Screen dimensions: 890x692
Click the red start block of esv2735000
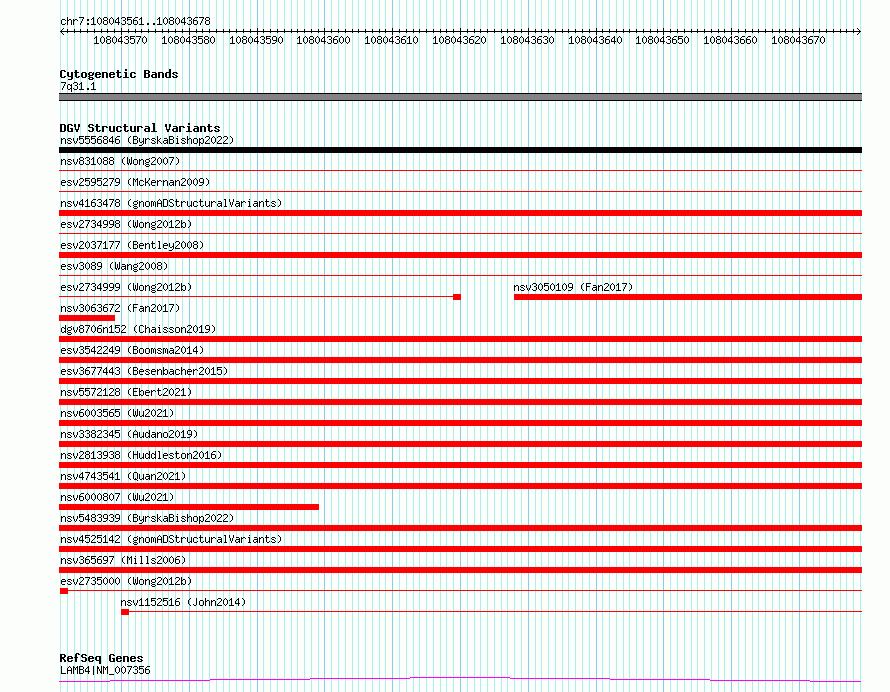point(64,591)
